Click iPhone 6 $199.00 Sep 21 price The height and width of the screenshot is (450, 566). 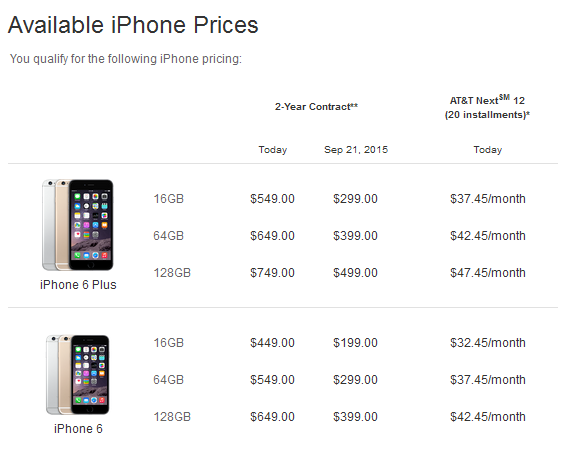[356, 343]
